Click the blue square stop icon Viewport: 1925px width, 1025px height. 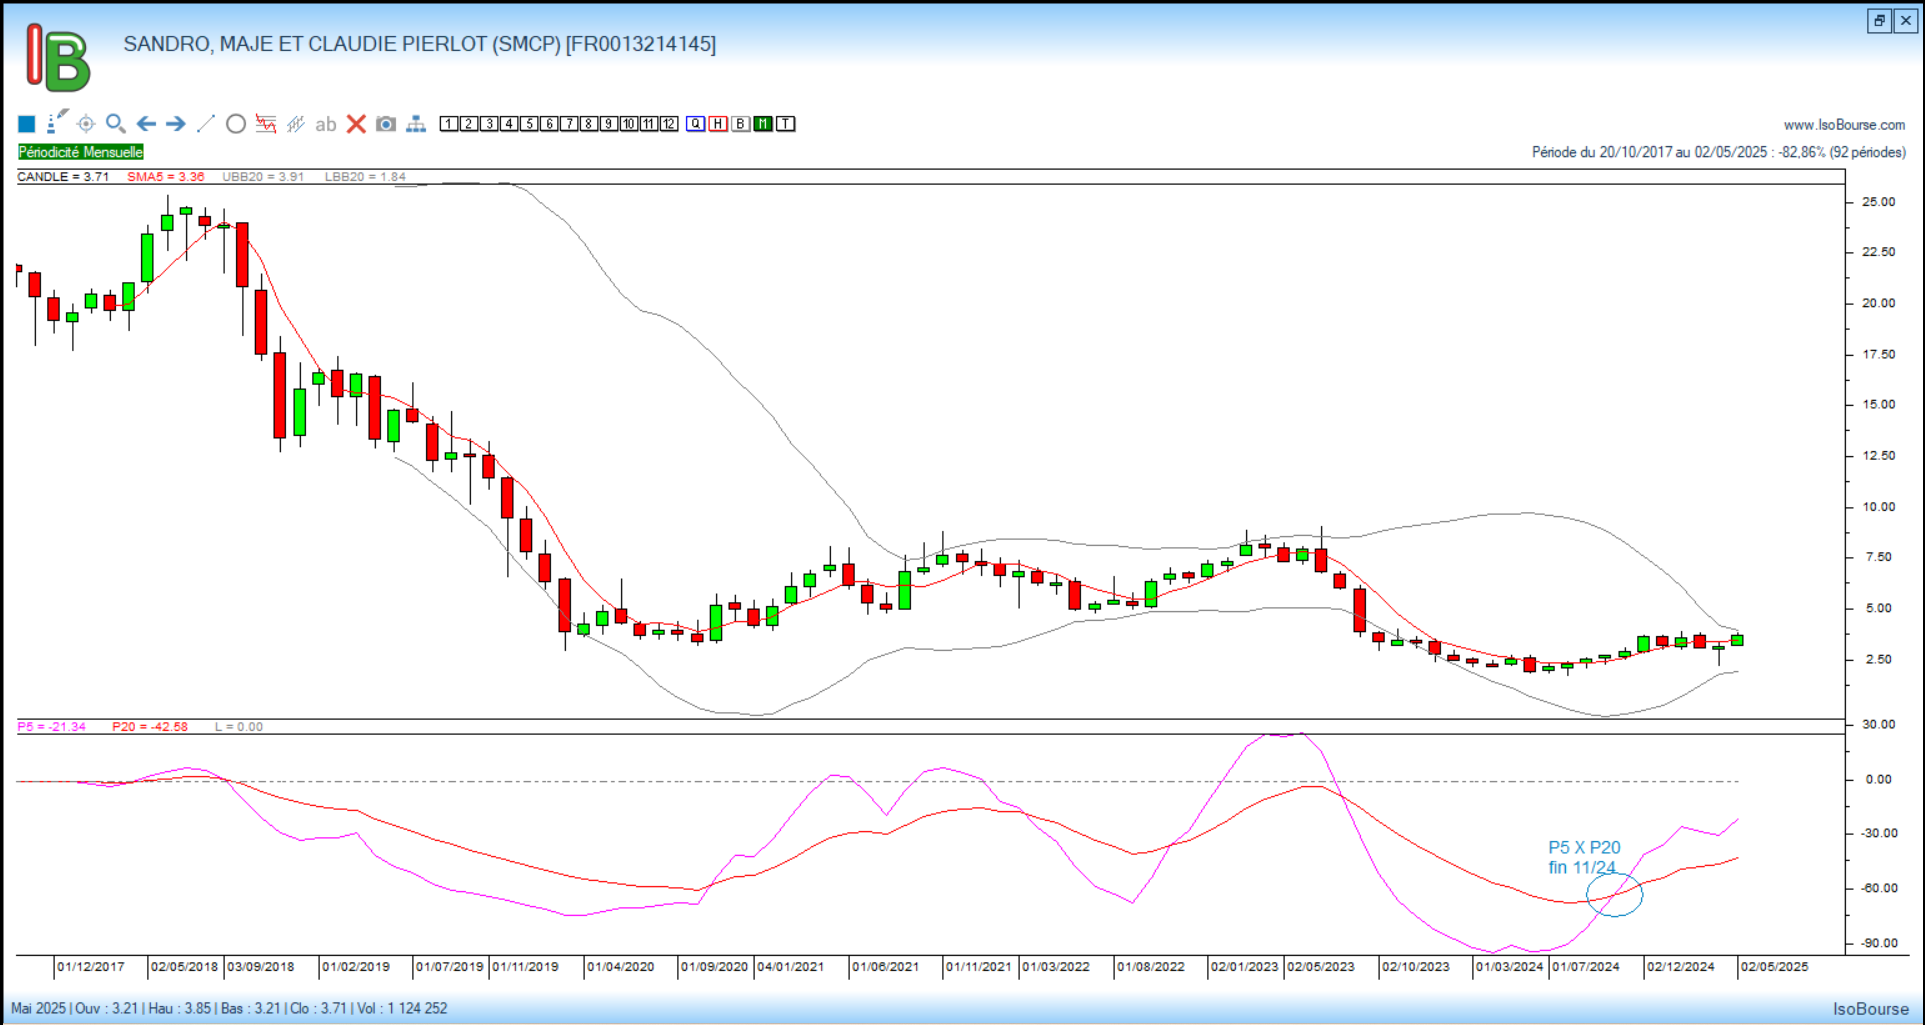point(27,124)
